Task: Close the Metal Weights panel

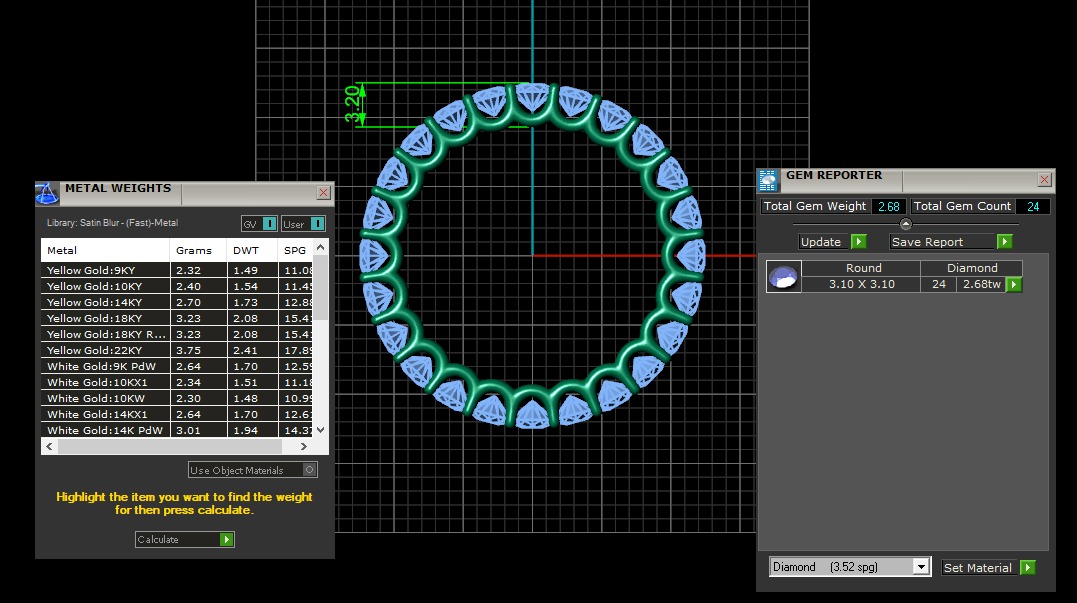Action: tap(324, 193)
